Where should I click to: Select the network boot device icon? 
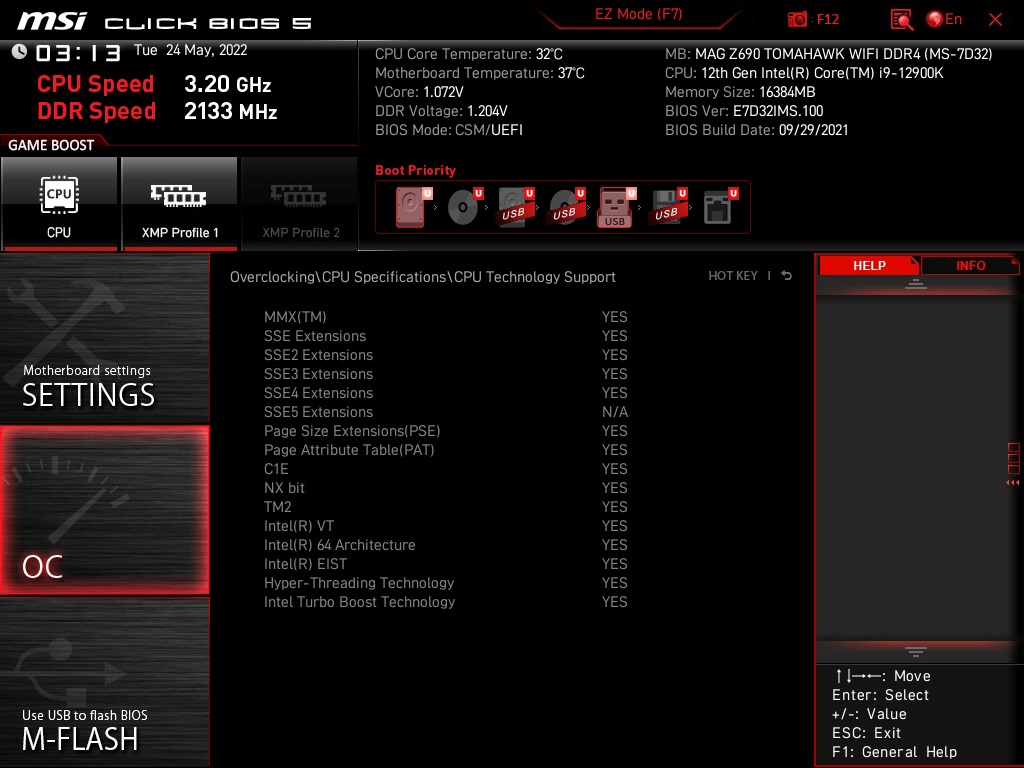point(720,207)
